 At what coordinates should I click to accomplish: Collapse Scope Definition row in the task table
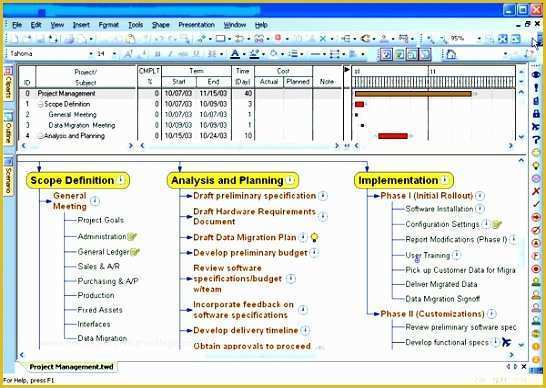40,104
